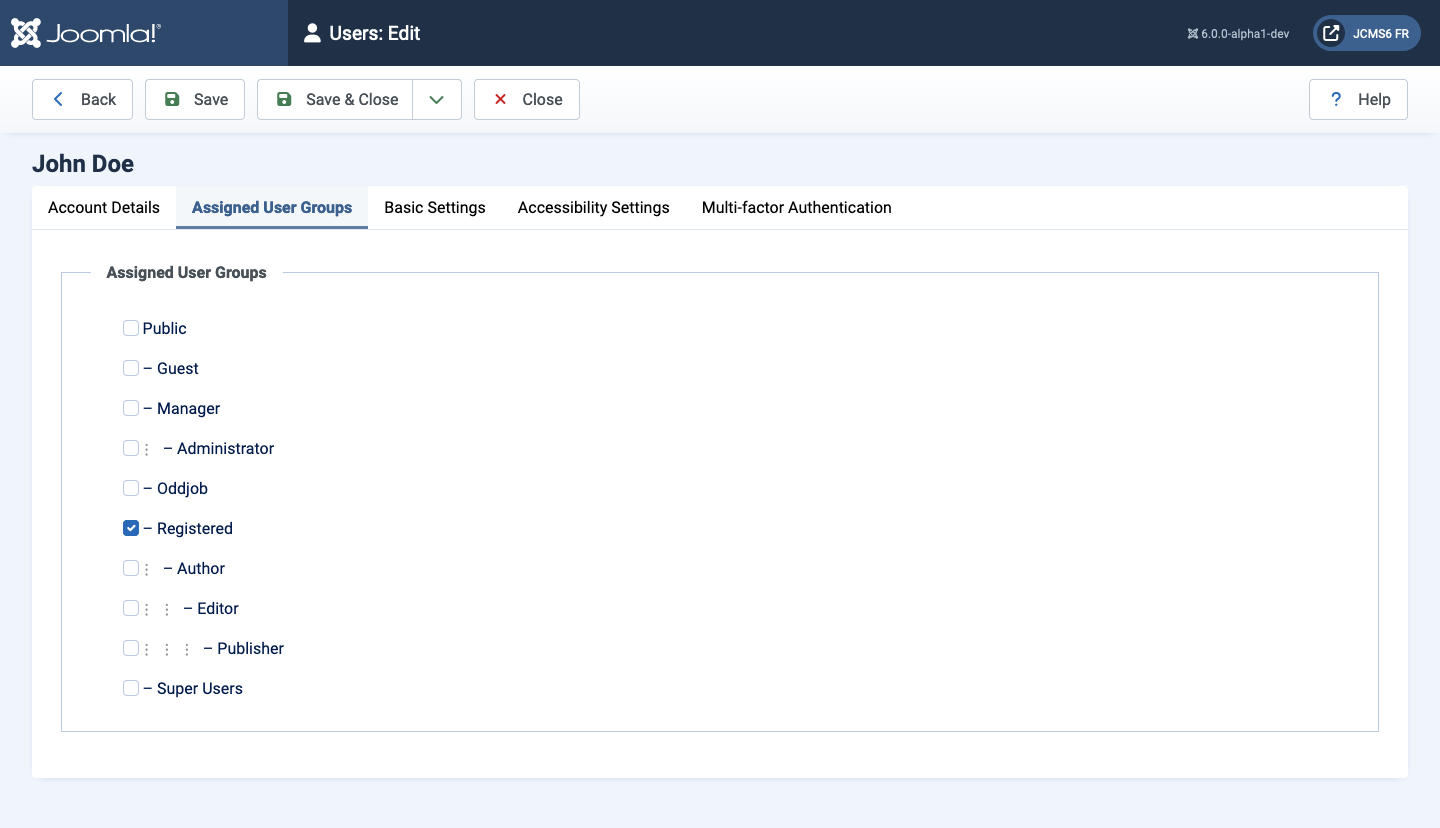The image size is (1440, 828).
Task: Check the Oddjob group checkbox
Action: pos(131,488)
